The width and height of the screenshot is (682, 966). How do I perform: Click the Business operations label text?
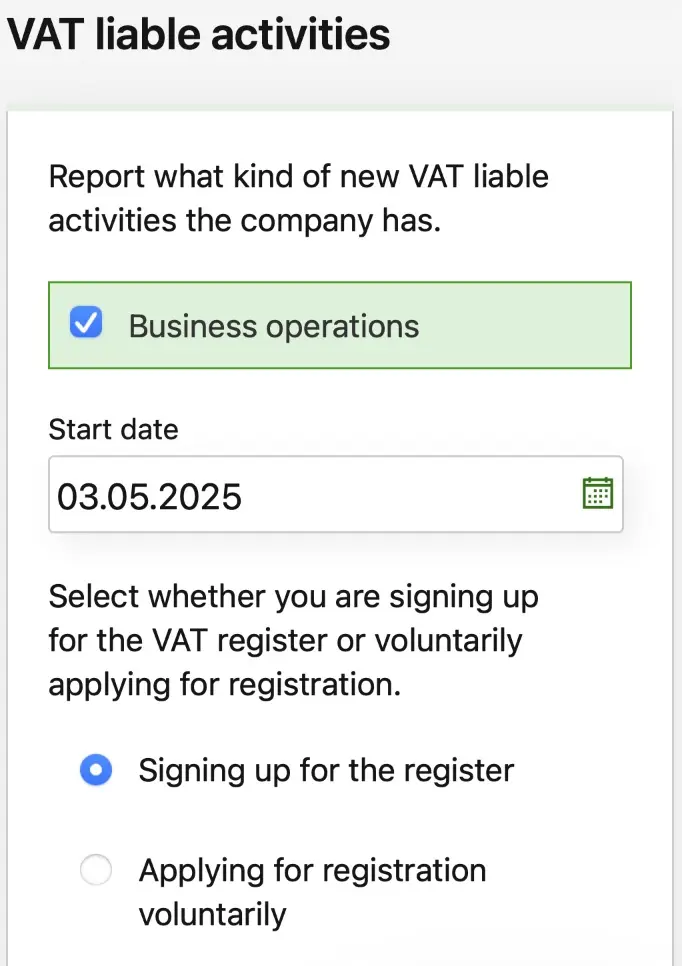tap(274, 326)
